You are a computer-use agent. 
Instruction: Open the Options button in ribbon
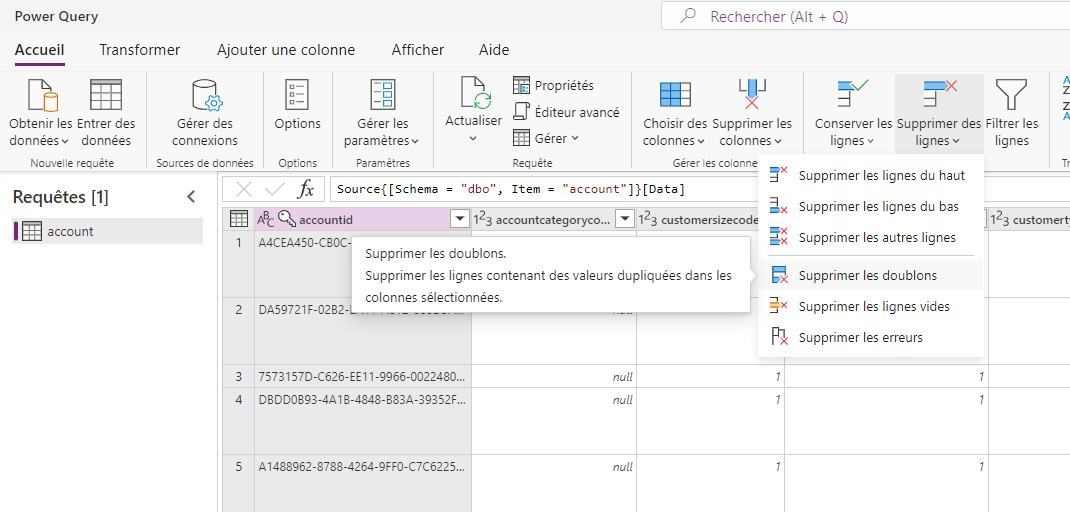point(298,105)
